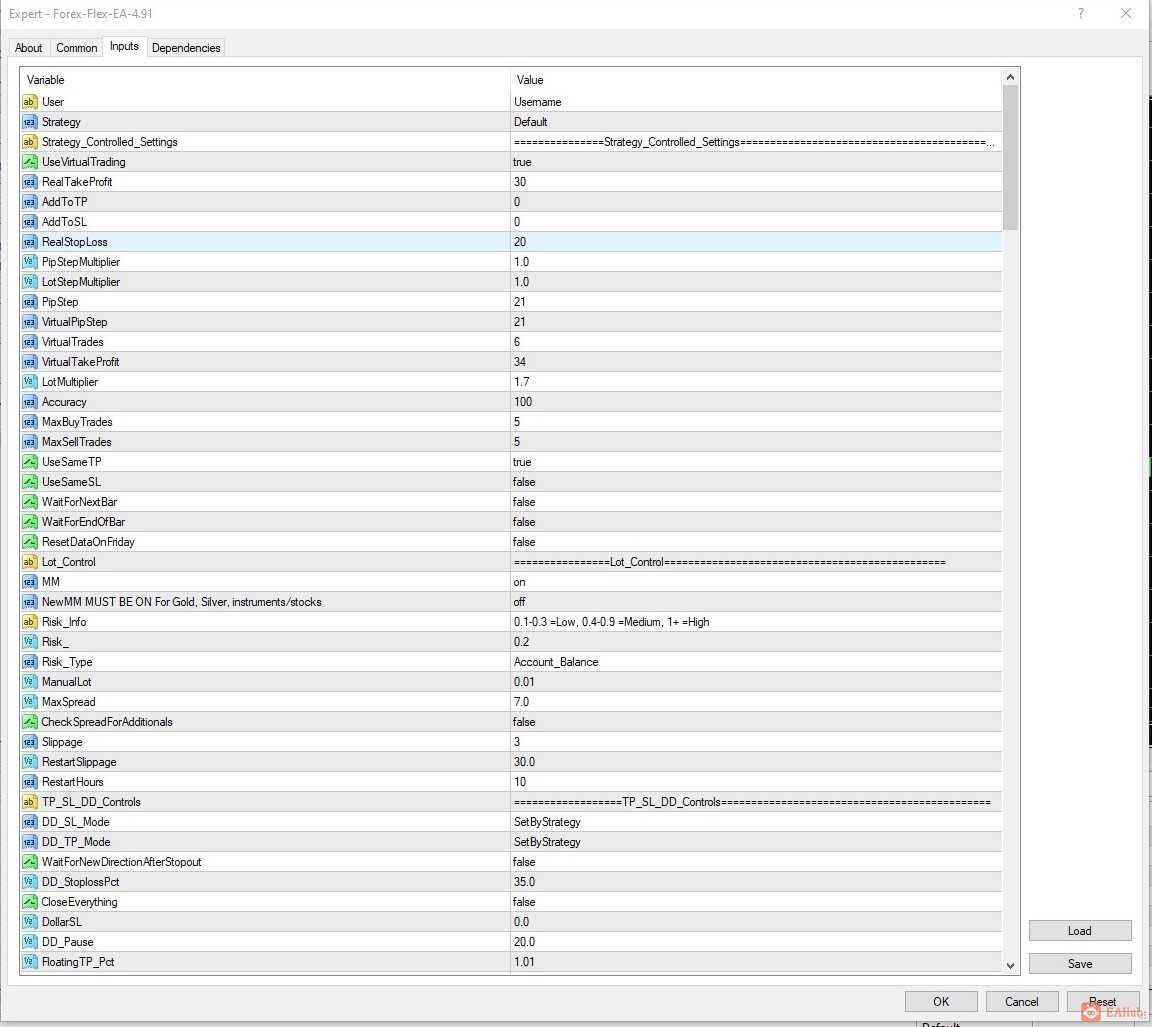The width and height of the screenshot is (1152, 1027).
Task: Click the string icon beside Risk_Info
Action: click(x=29, y=621)
